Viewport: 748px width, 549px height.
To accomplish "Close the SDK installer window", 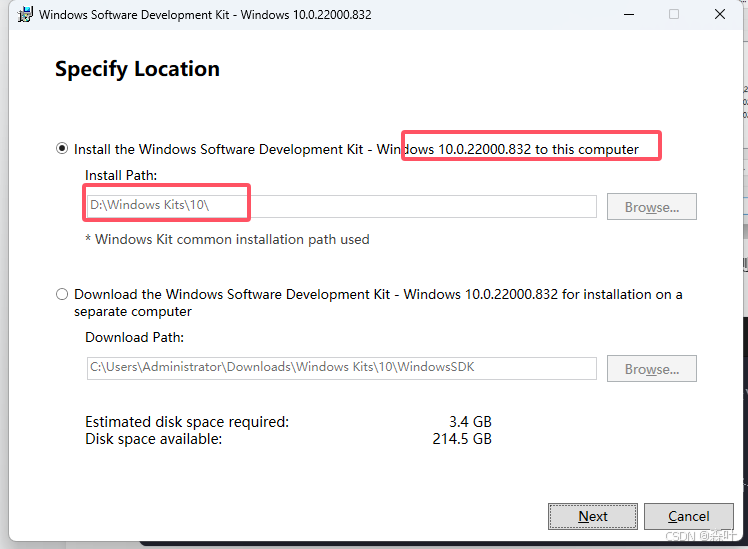I will tap(720, 14).
